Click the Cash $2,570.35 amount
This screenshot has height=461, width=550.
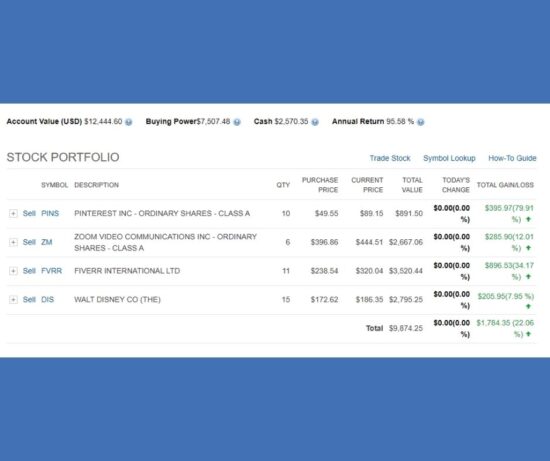coord(291,122)
